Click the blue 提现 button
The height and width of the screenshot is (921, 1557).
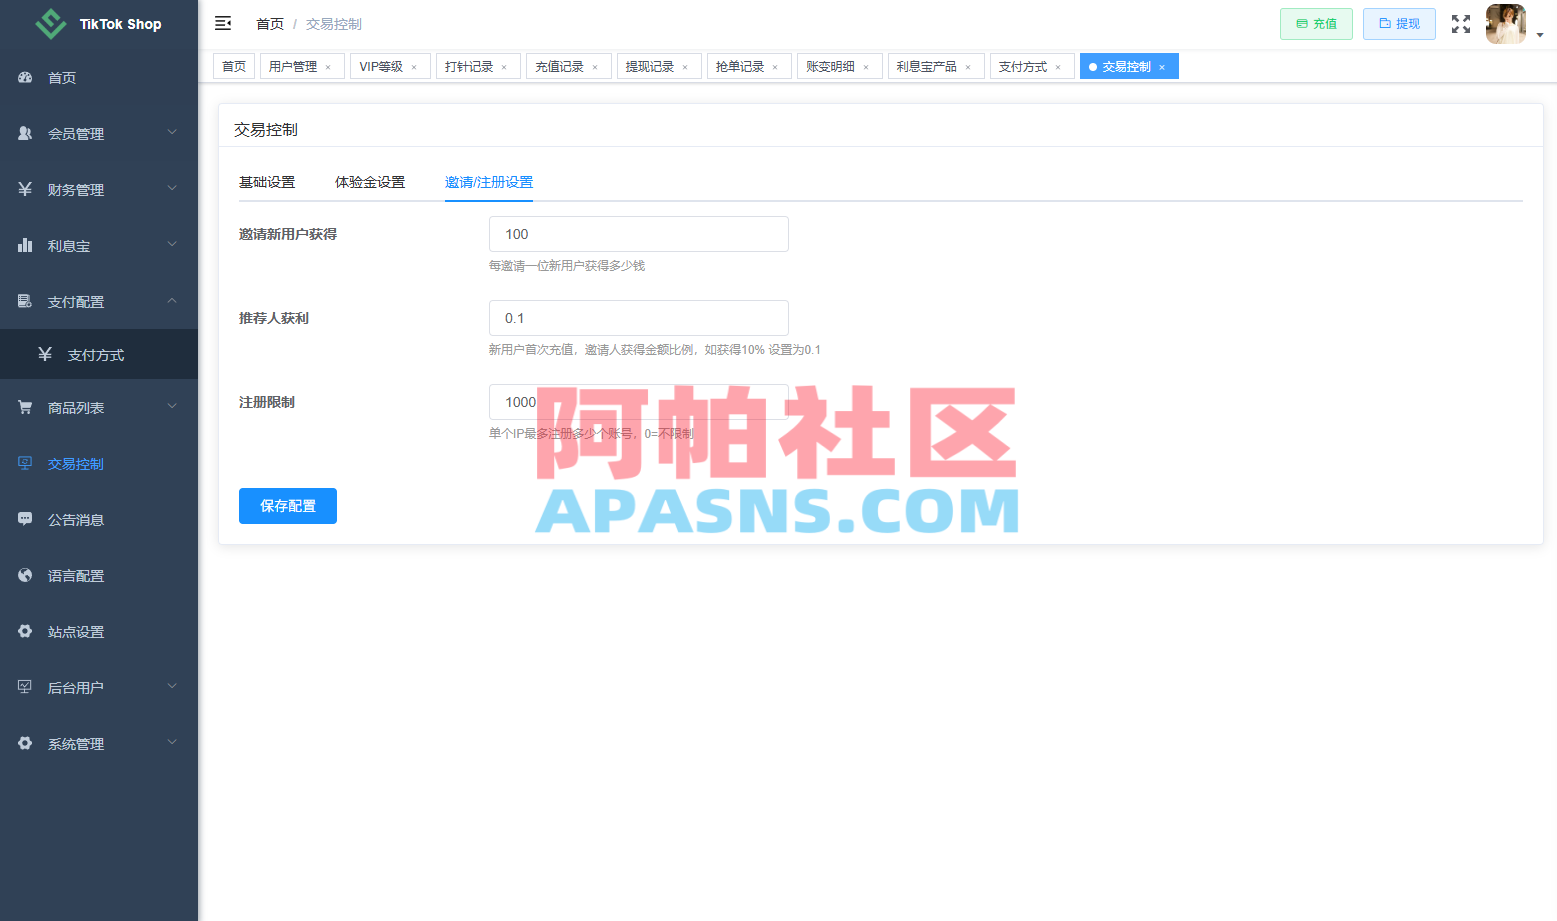(1399, 24)
